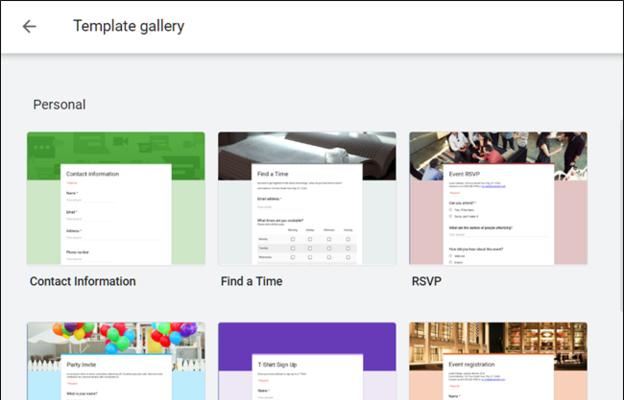This screenshot has height=400, width=624.
Task: Click the 'Template gallery' title
Action: click(x=129, y=26)
